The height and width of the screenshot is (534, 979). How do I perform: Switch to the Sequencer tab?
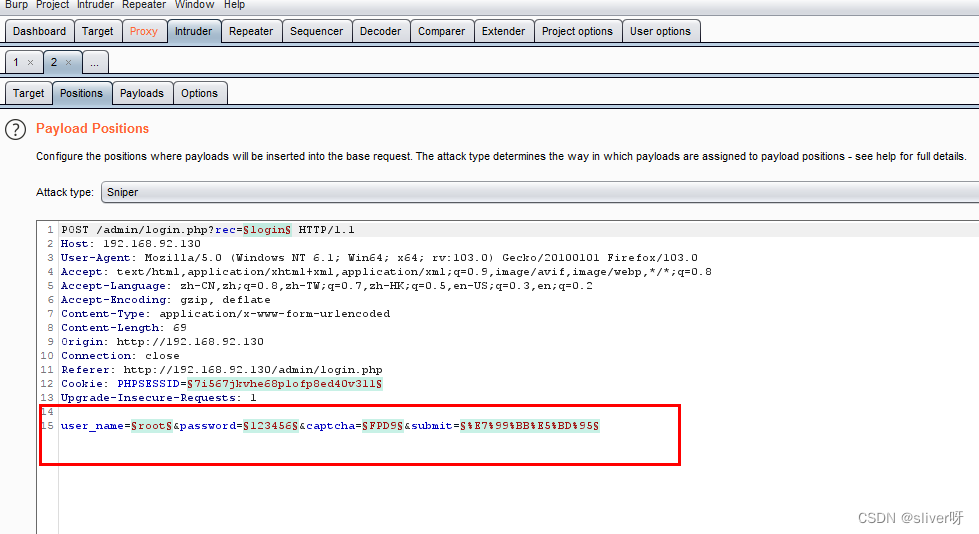(317, 31)
